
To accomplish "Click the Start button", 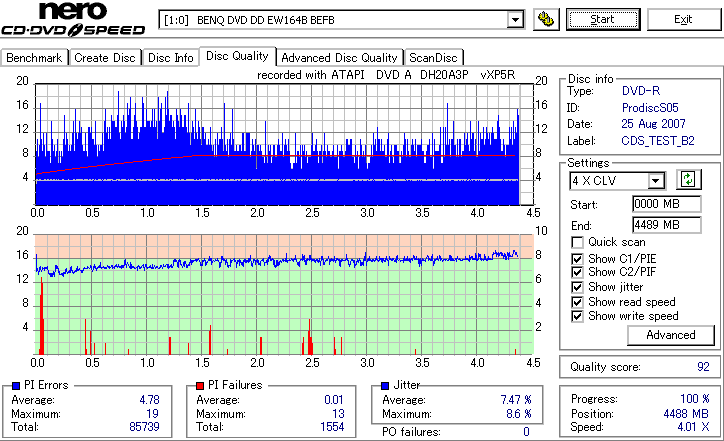I will coord(603,19).
